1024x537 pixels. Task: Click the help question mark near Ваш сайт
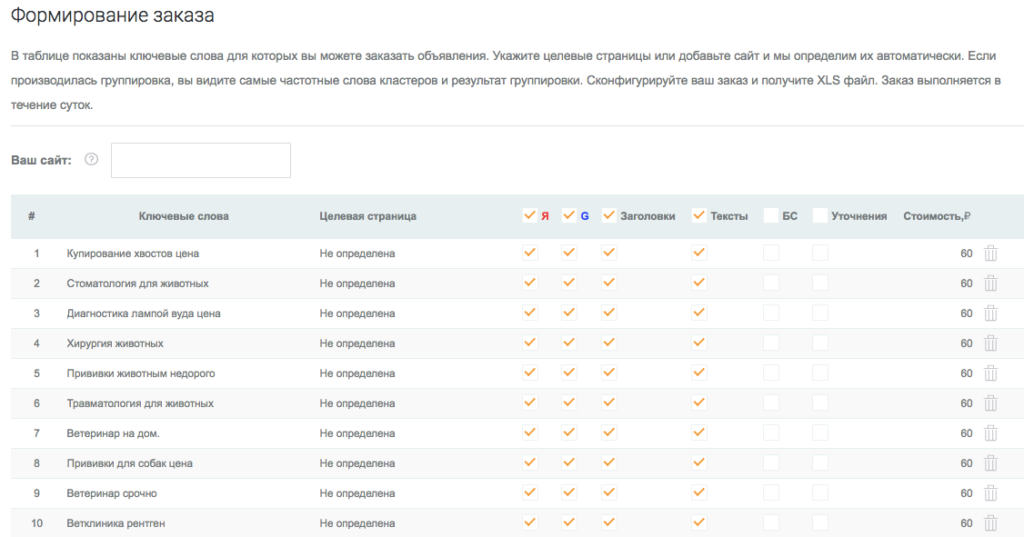[x=92, y=160]
